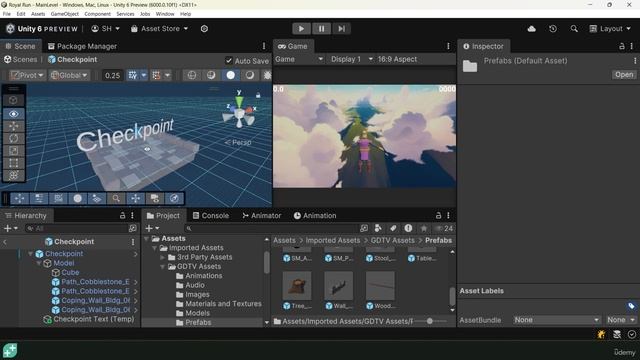Viewport: 640px width, 360px height.
Task: Switch to the Console tab
Action: [211, 216]
